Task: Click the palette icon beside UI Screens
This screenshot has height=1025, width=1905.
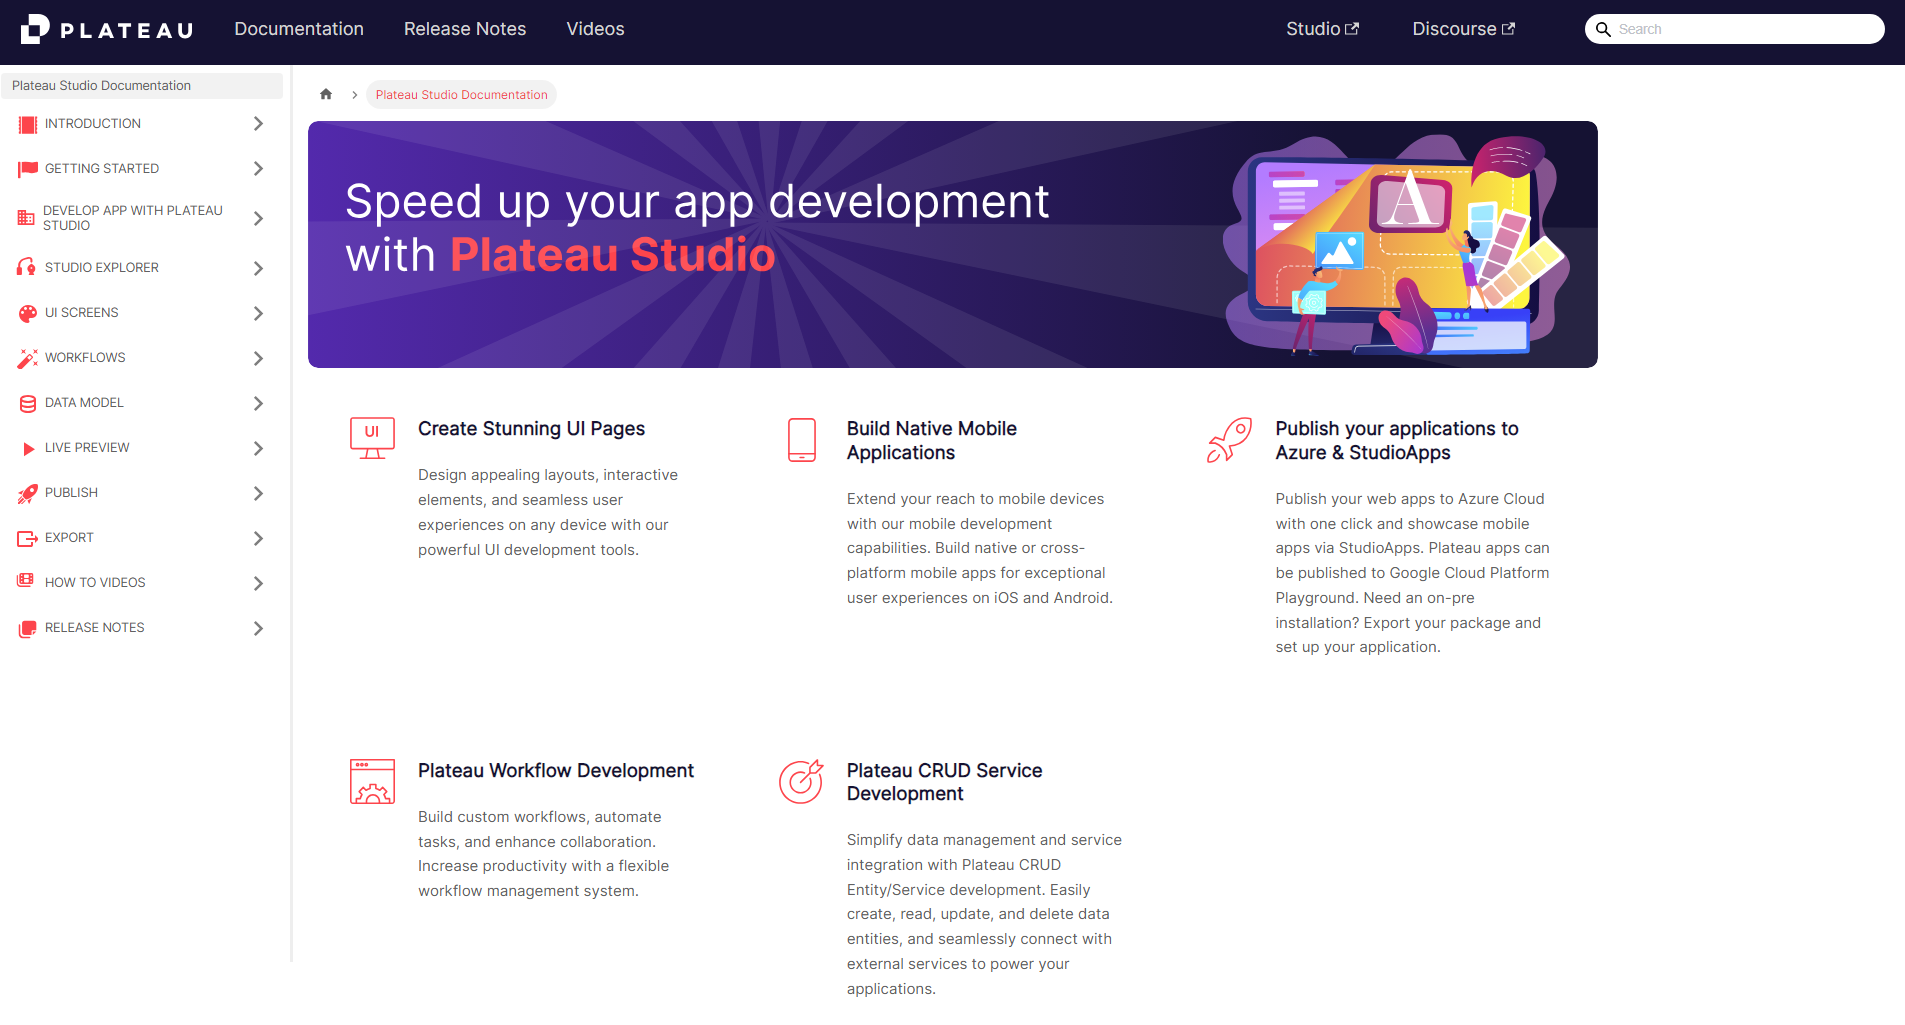Action: 27,313
